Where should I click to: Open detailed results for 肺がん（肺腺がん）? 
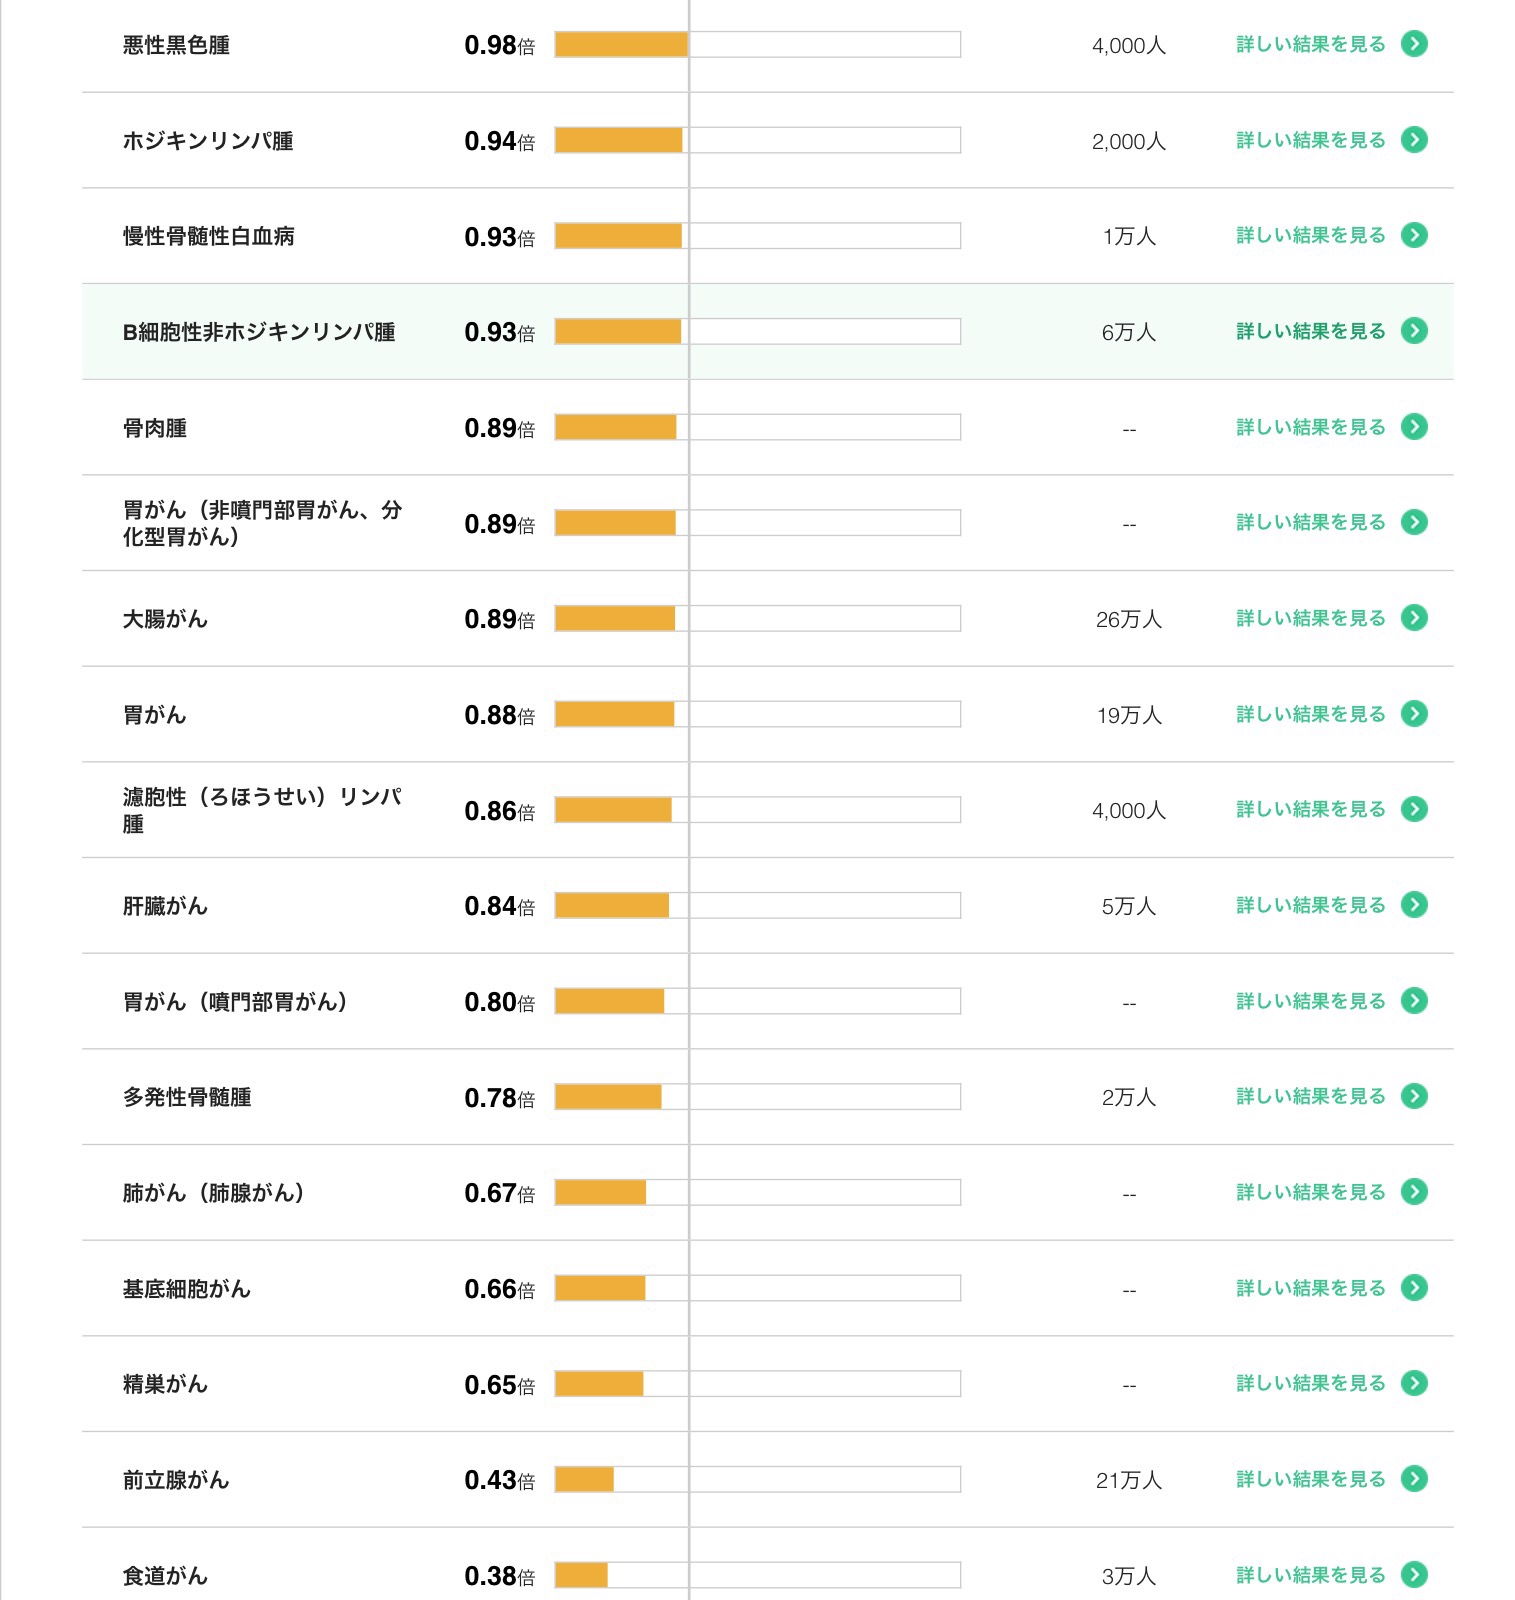click(x=1331, y=1192)
